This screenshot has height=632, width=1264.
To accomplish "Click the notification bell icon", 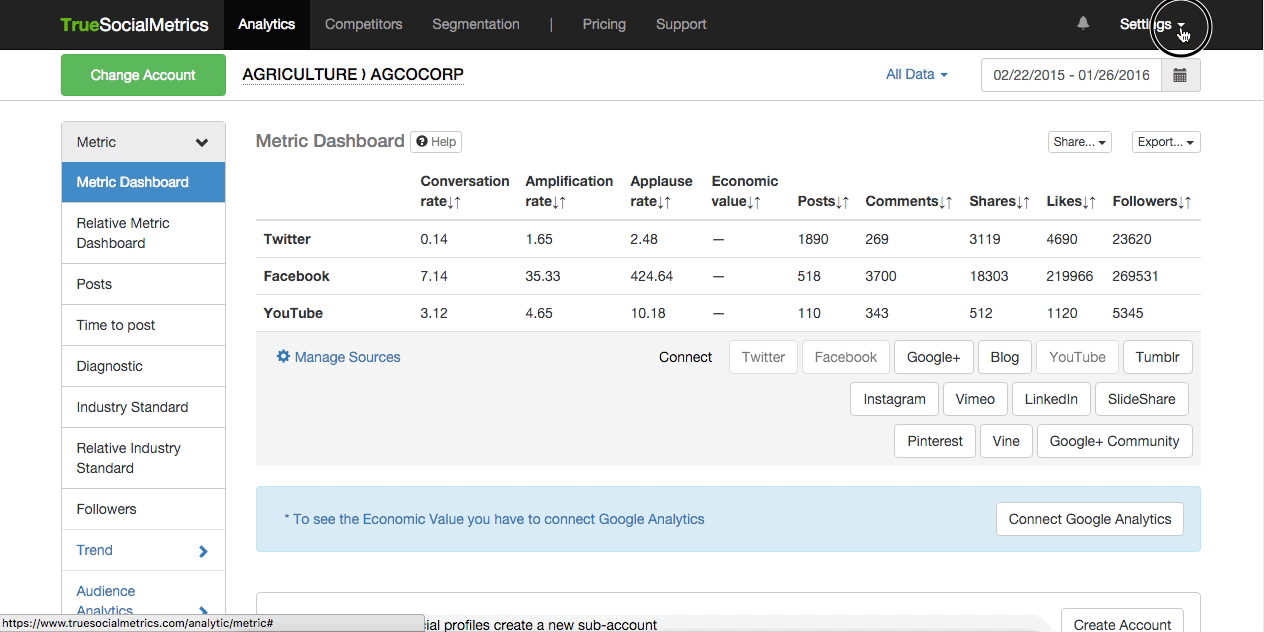I will point(1083,23).
